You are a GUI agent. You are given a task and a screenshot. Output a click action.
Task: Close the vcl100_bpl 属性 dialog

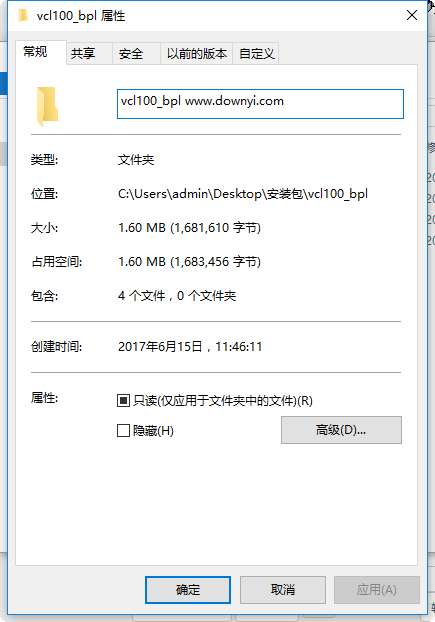click(x=412, y=15)
